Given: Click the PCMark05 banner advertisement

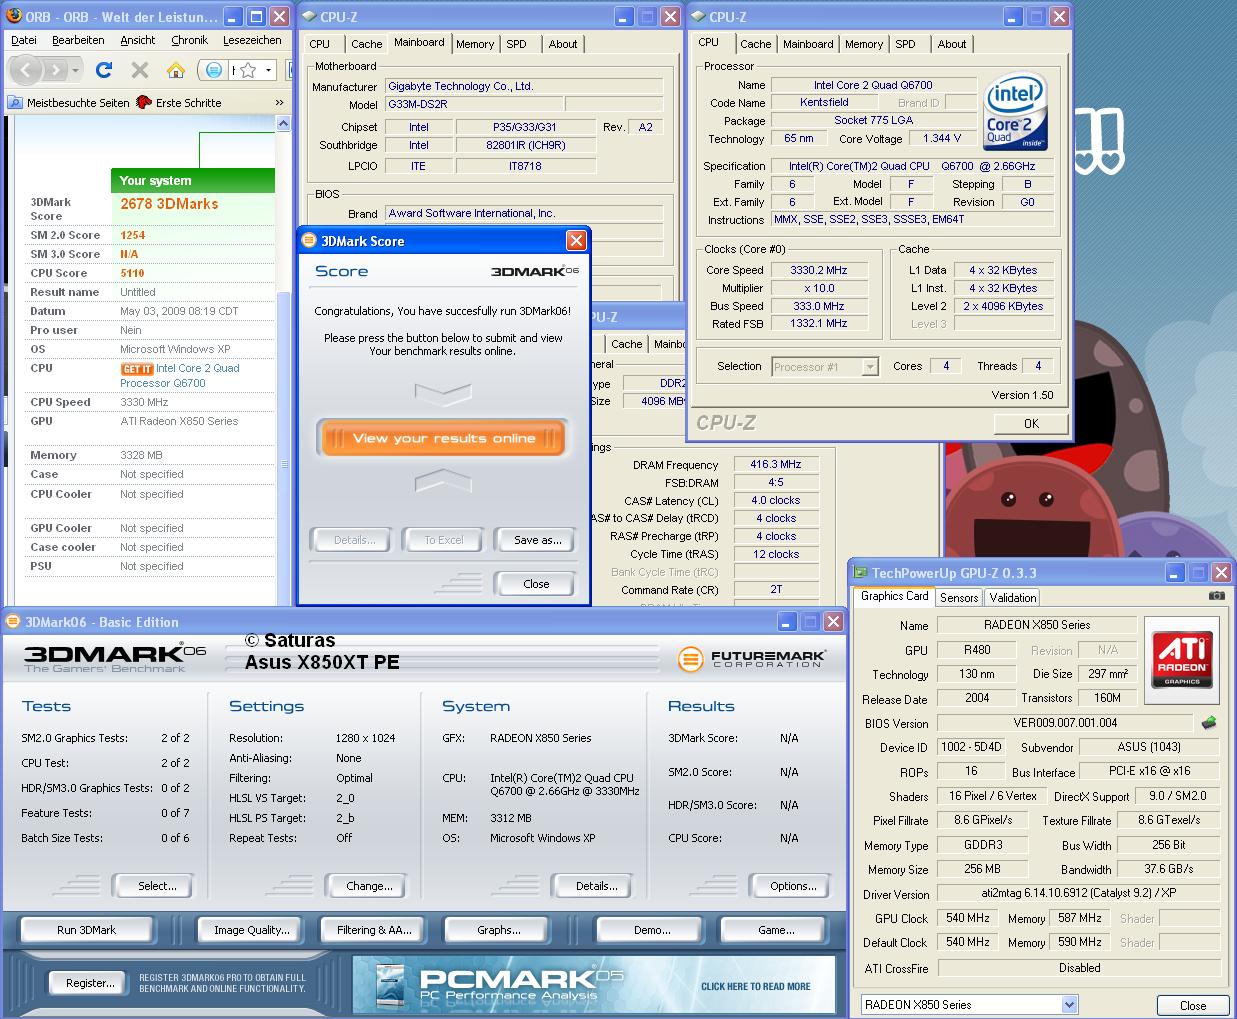Looking at the screenshot, I should [x=594, y=984].
